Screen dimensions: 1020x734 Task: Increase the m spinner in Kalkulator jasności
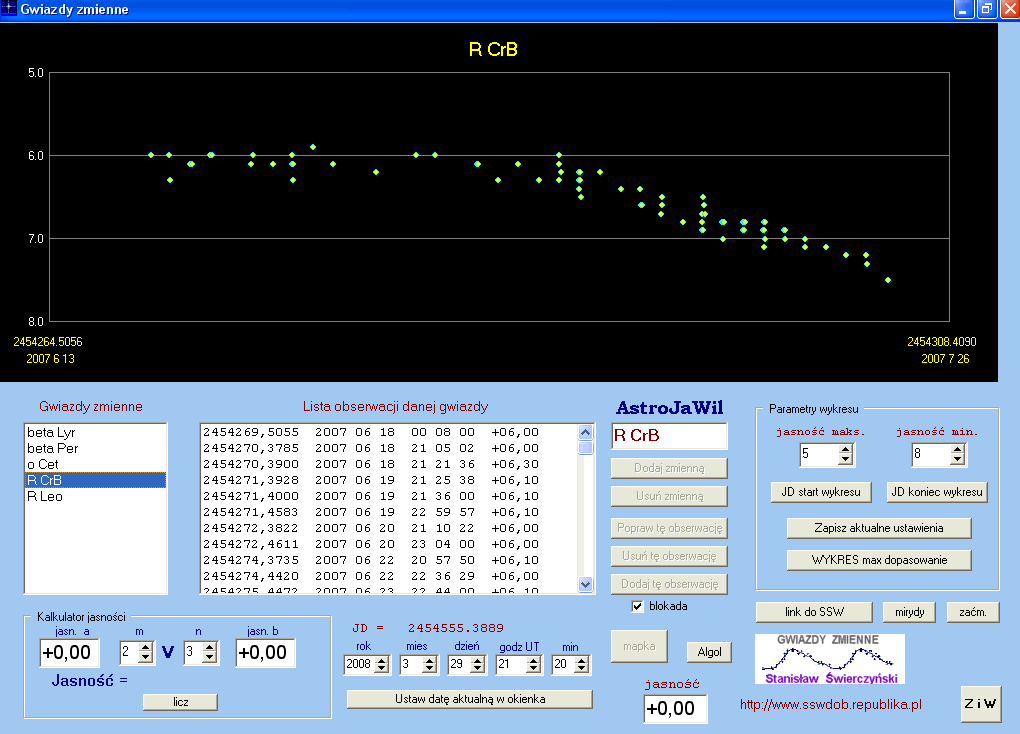pyautogui.click(x=146, y=647)
